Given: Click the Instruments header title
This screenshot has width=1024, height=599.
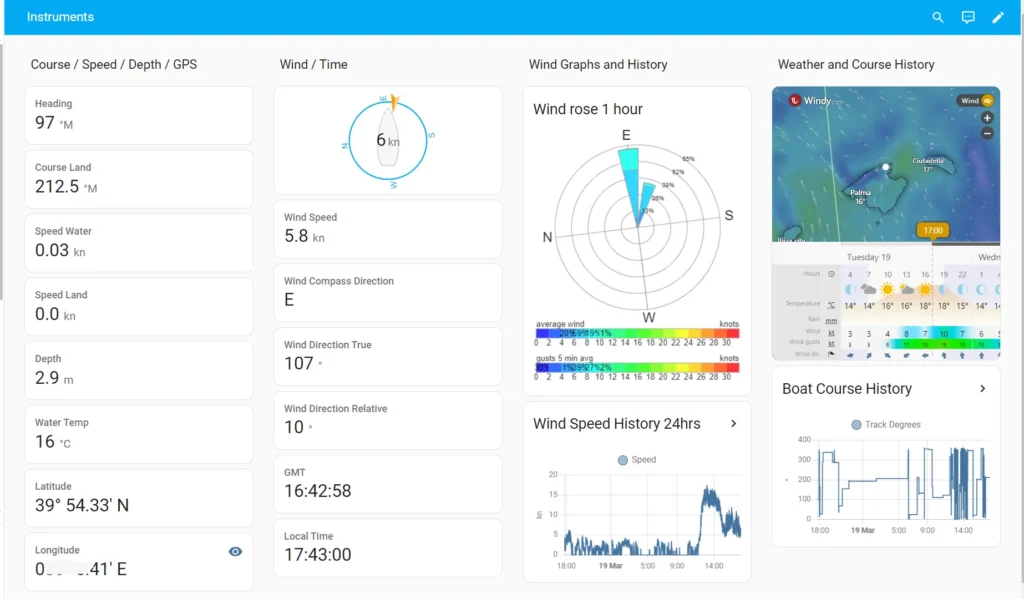Looking at the screenshot, I should click(x=60, y=17).
